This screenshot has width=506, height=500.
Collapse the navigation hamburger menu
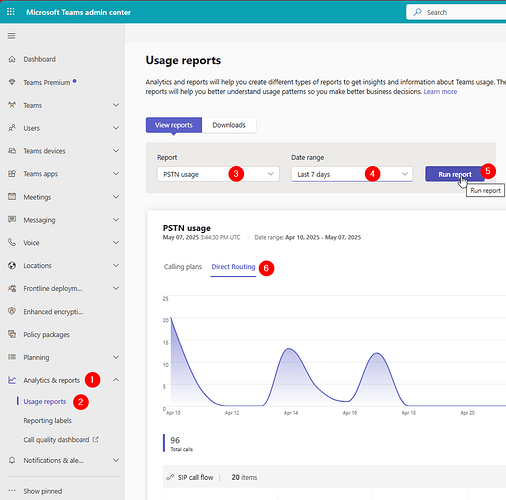[x=11, y=36]
